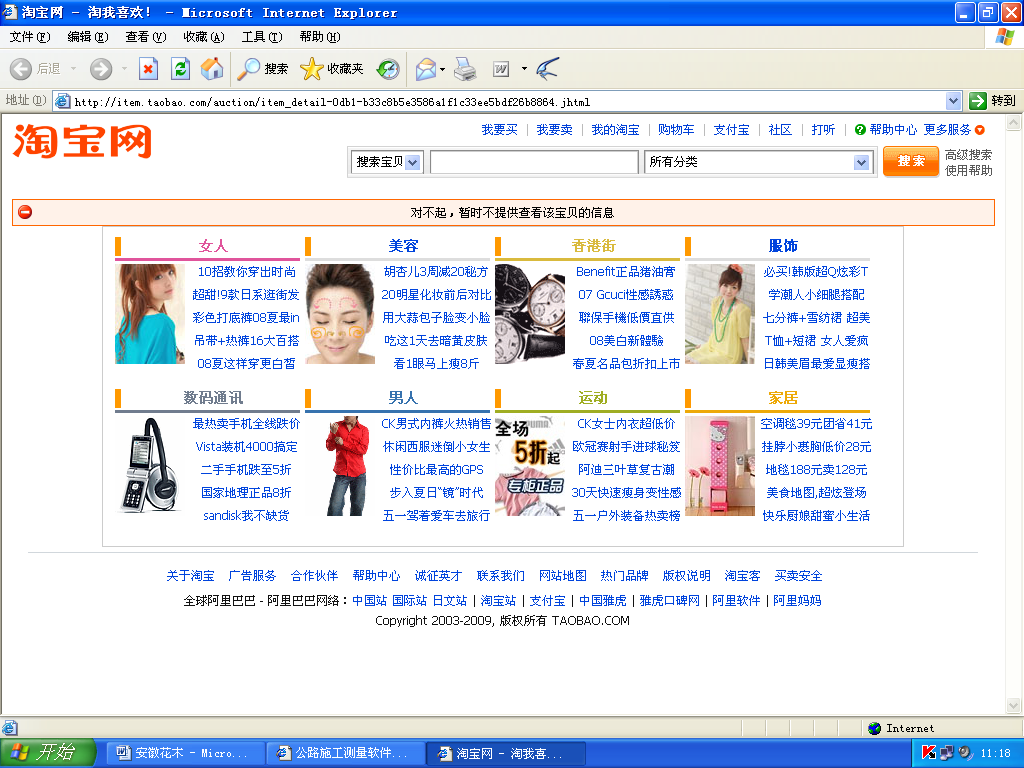The height and width of the screenshot is (768, 1024).
Task: Open Favorites star button
Action: pos(332,69)
